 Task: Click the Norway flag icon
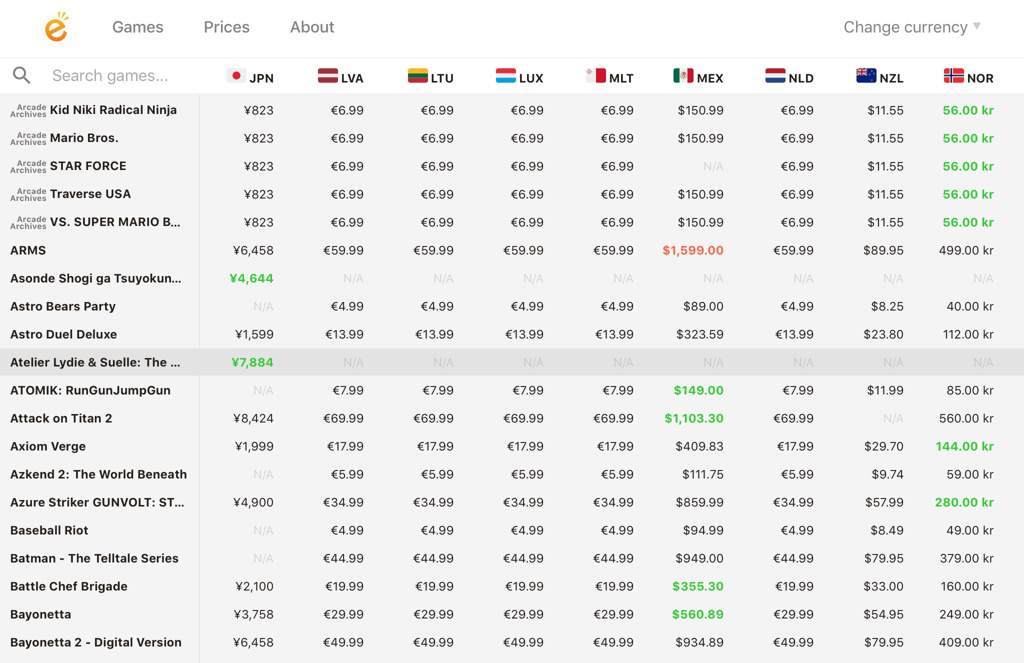tap(953, 75)
